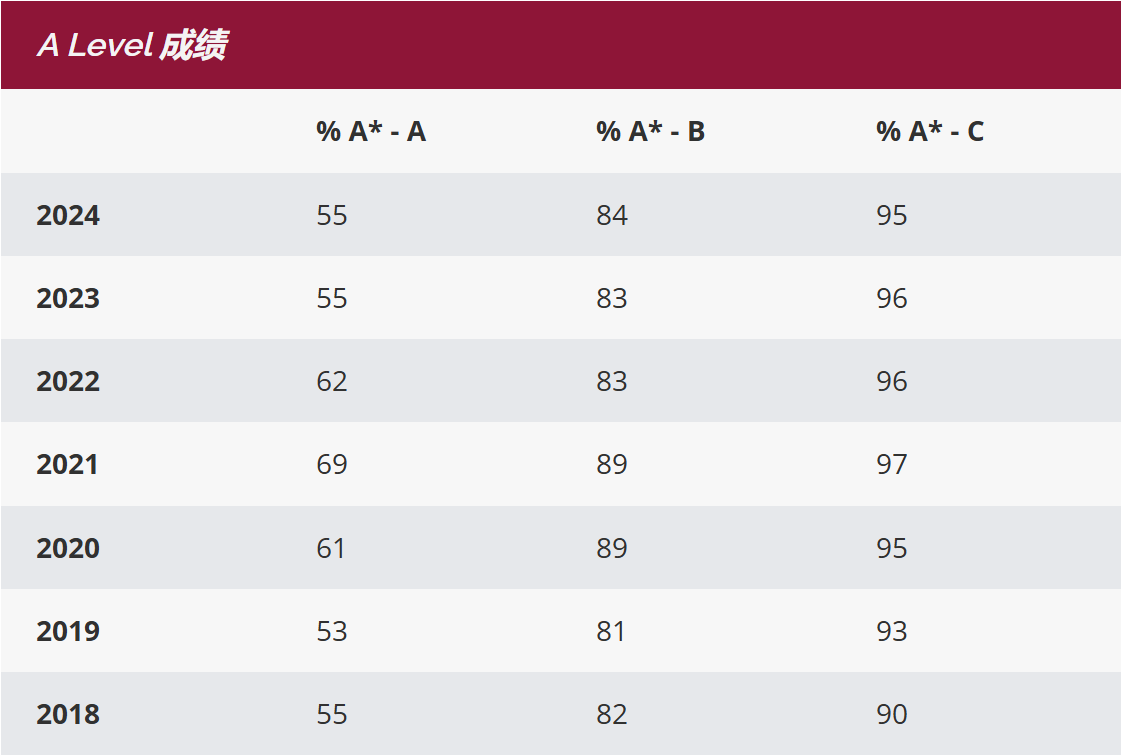Viewport: 1121px width, 755px height.
Task: Click the A Level 成绩 table title
Action: [x=132, y=45]
